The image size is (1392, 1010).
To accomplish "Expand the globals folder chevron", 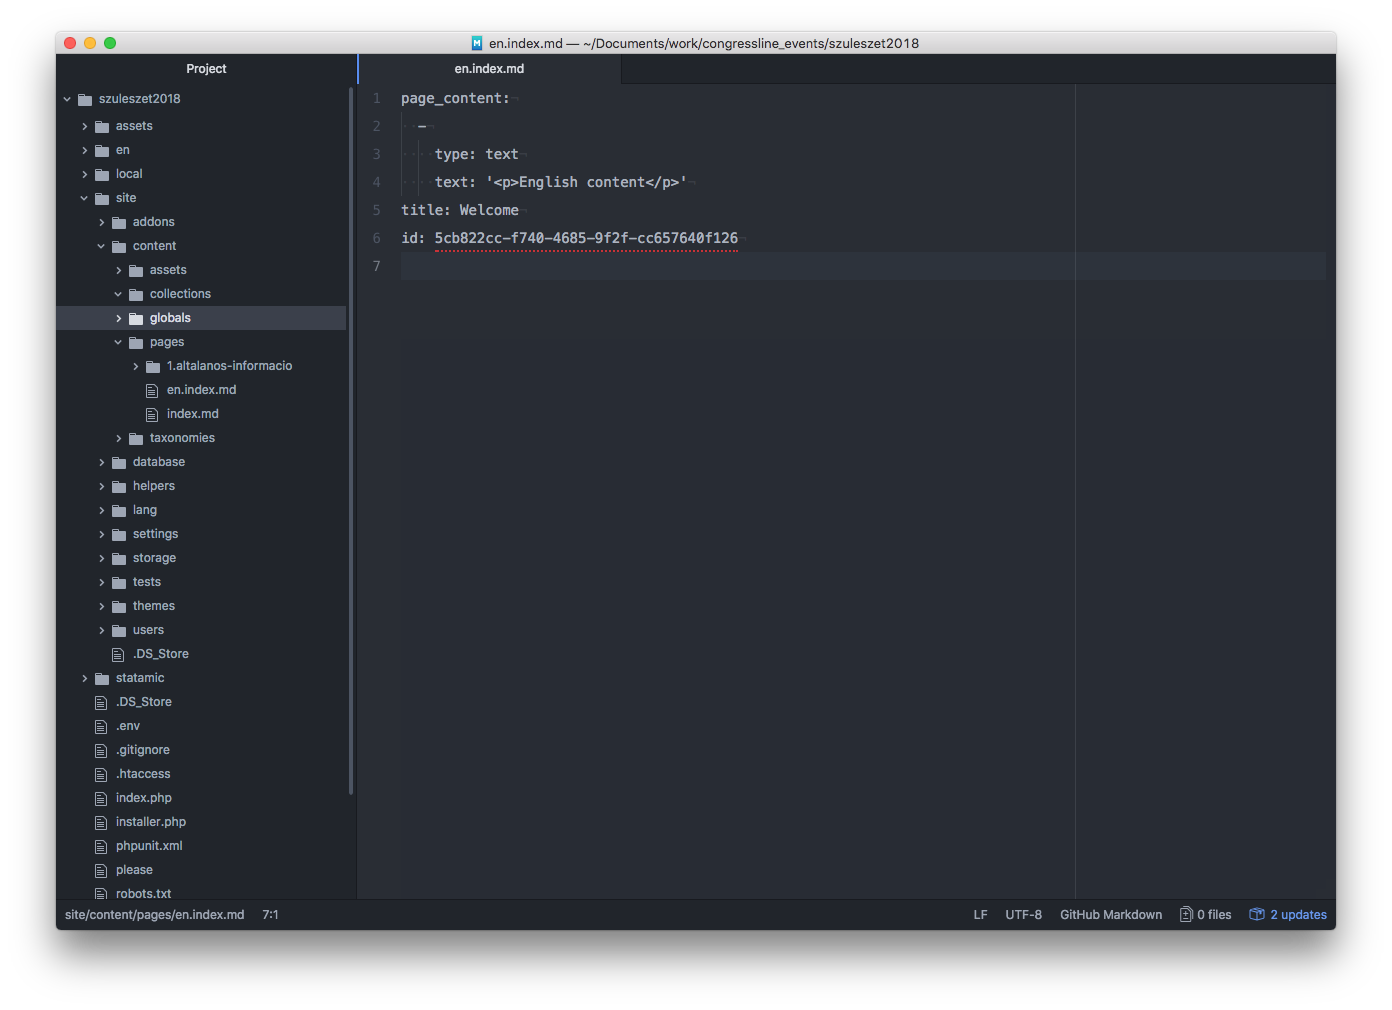I will pos(118,318).
